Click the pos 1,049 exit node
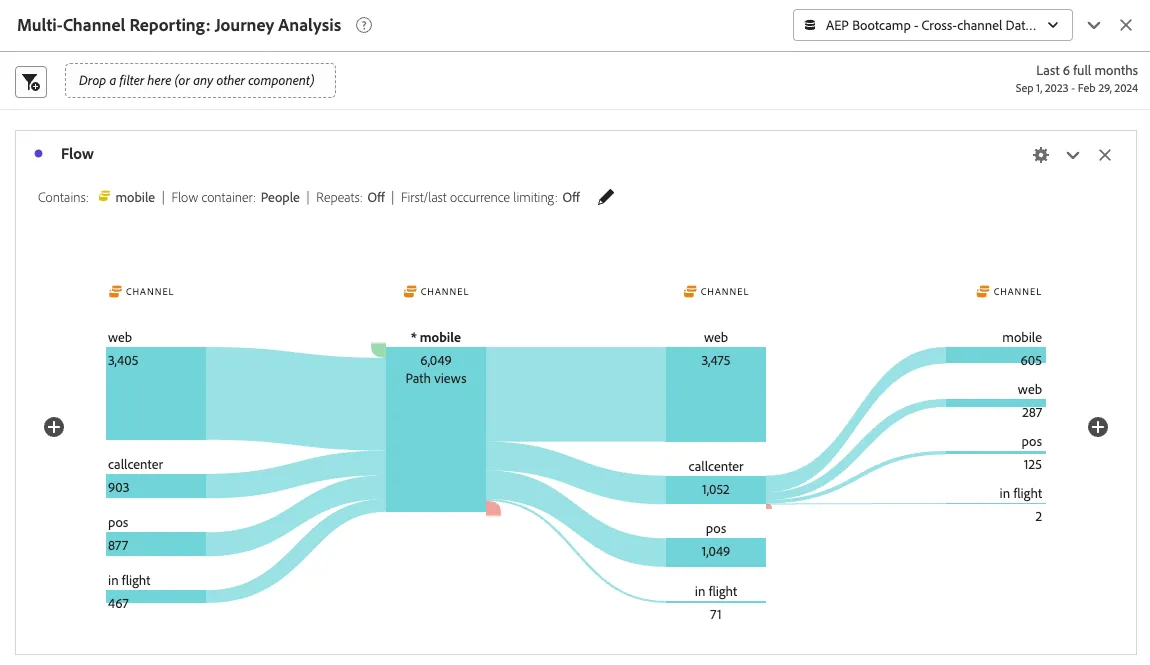 point(716,552)
